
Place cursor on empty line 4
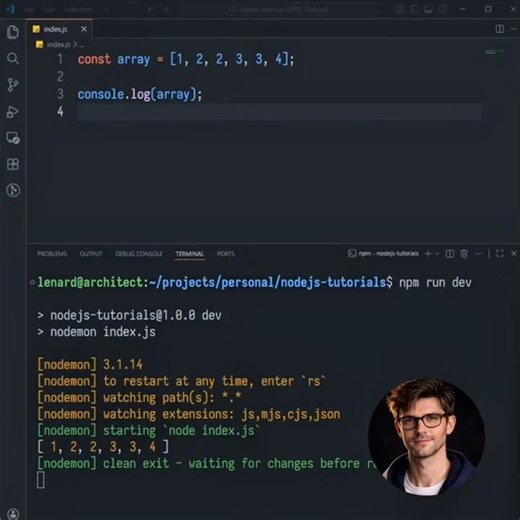pos(279,112)
